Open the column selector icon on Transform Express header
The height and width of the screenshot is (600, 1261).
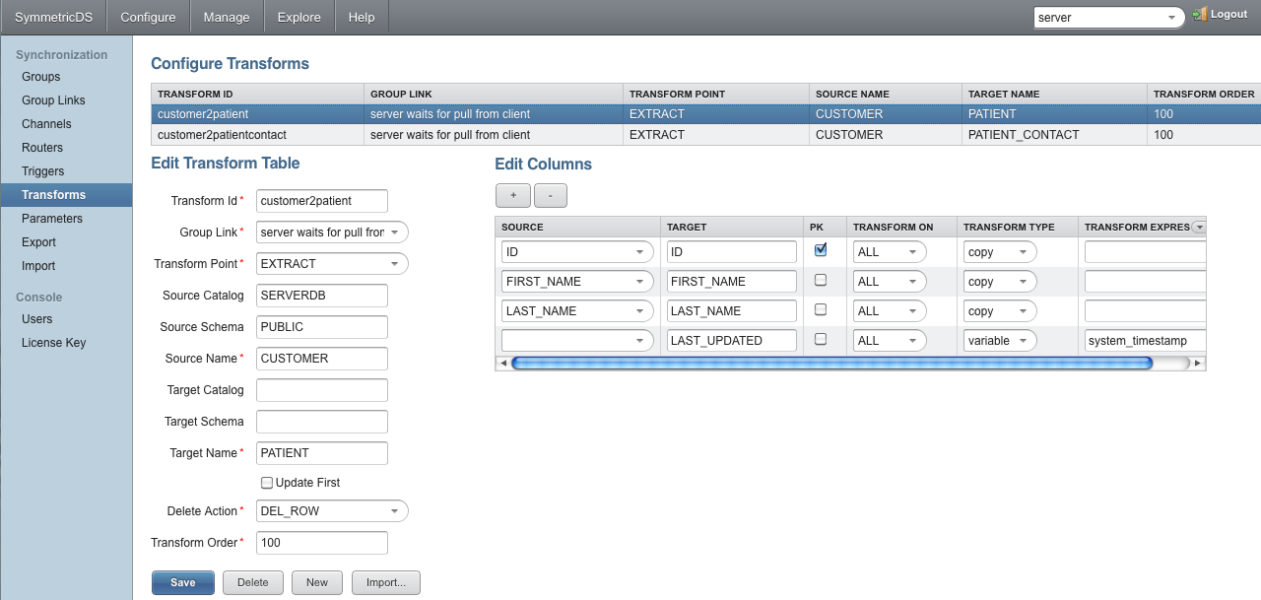[x=1199, y=226]
